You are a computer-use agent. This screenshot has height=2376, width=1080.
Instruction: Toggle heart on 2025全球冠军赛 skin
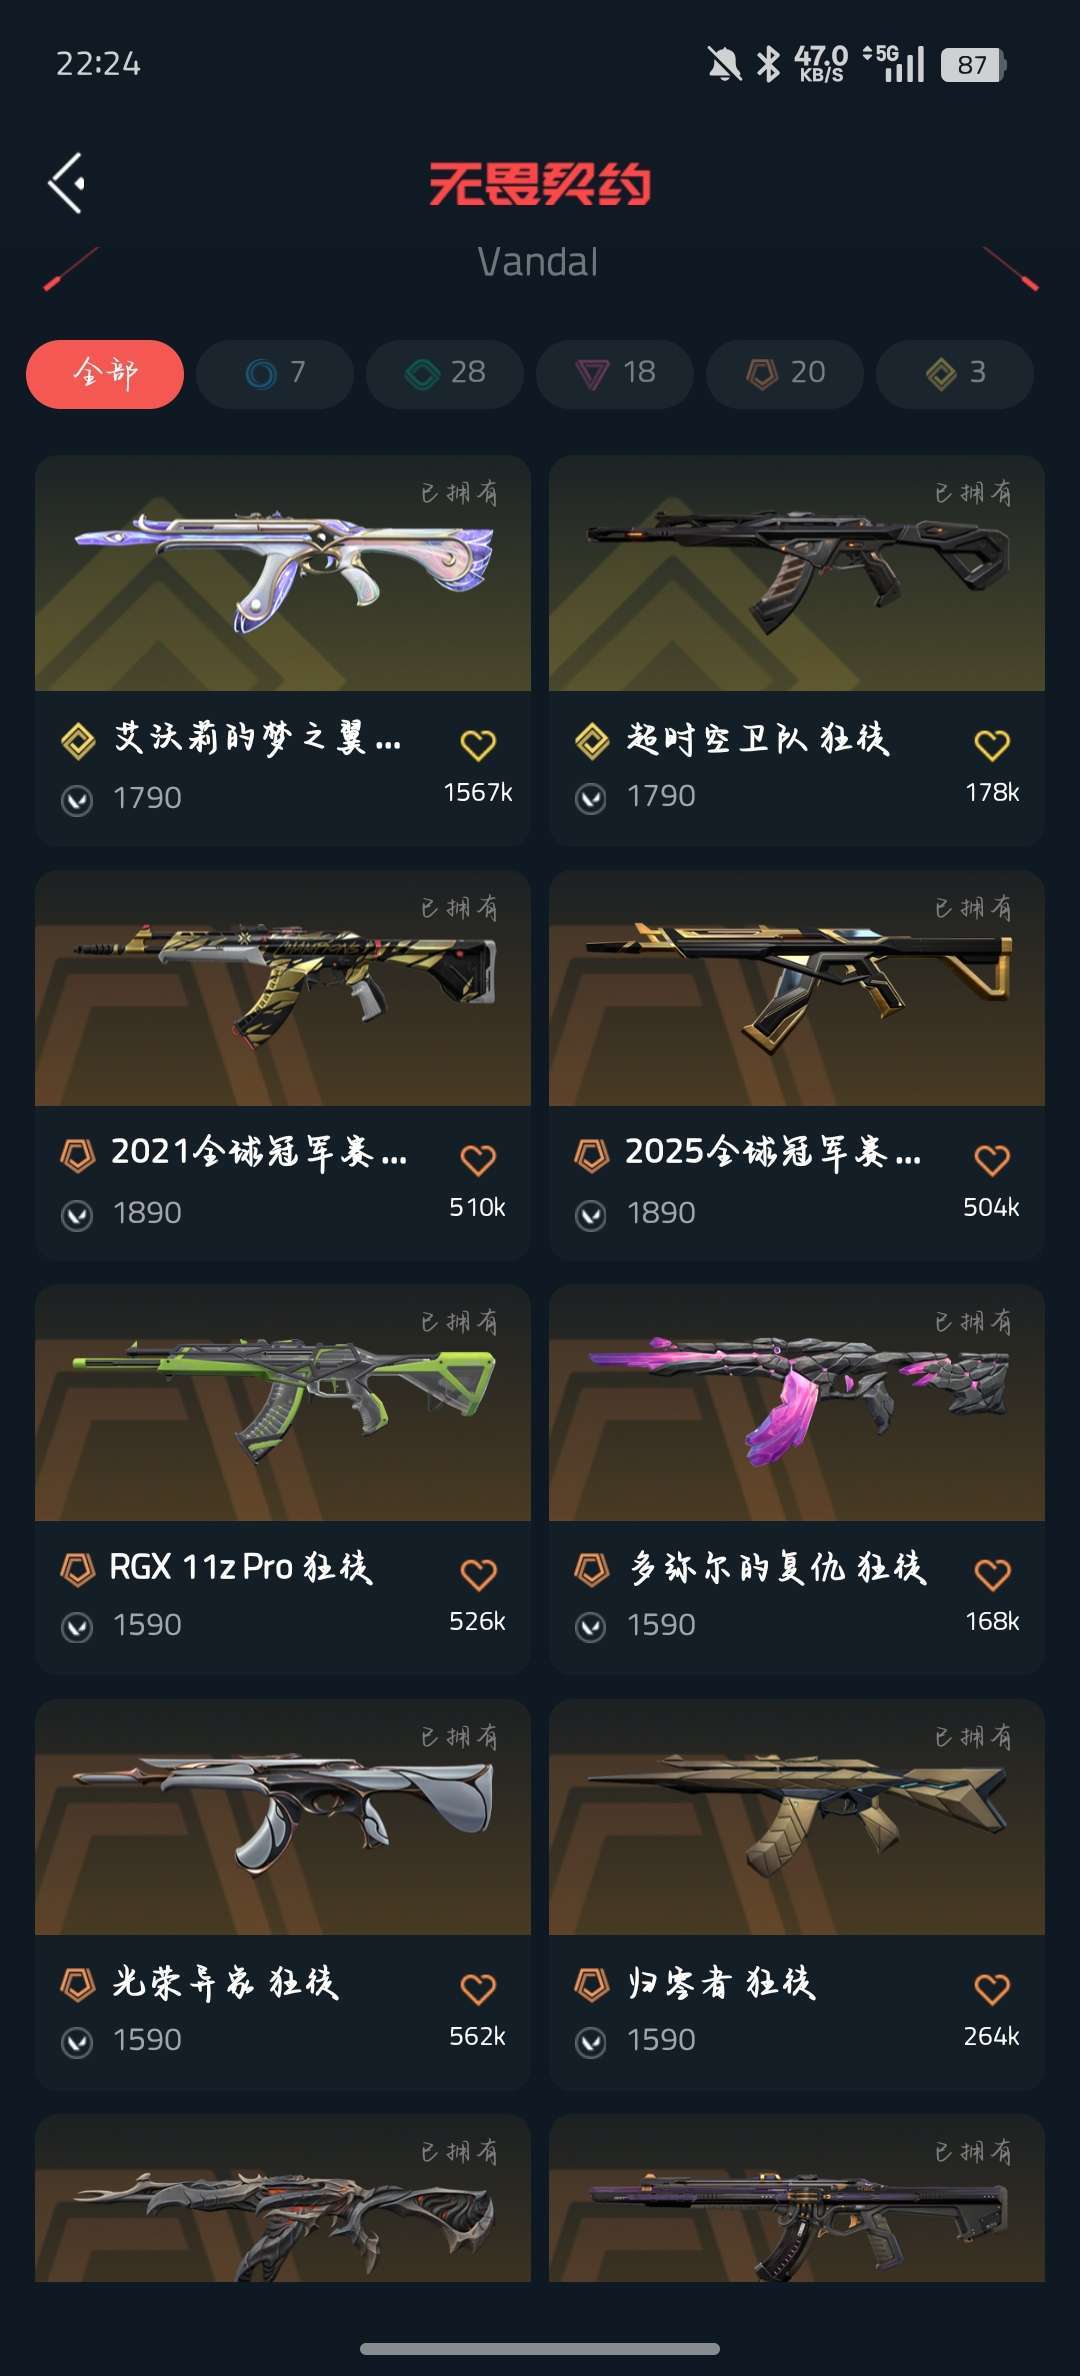click(x=992, y=1160)
